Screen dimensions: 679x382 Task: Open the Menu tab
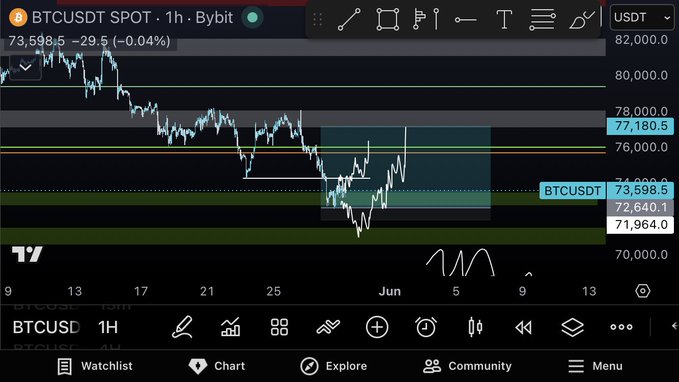coord(595,366)
